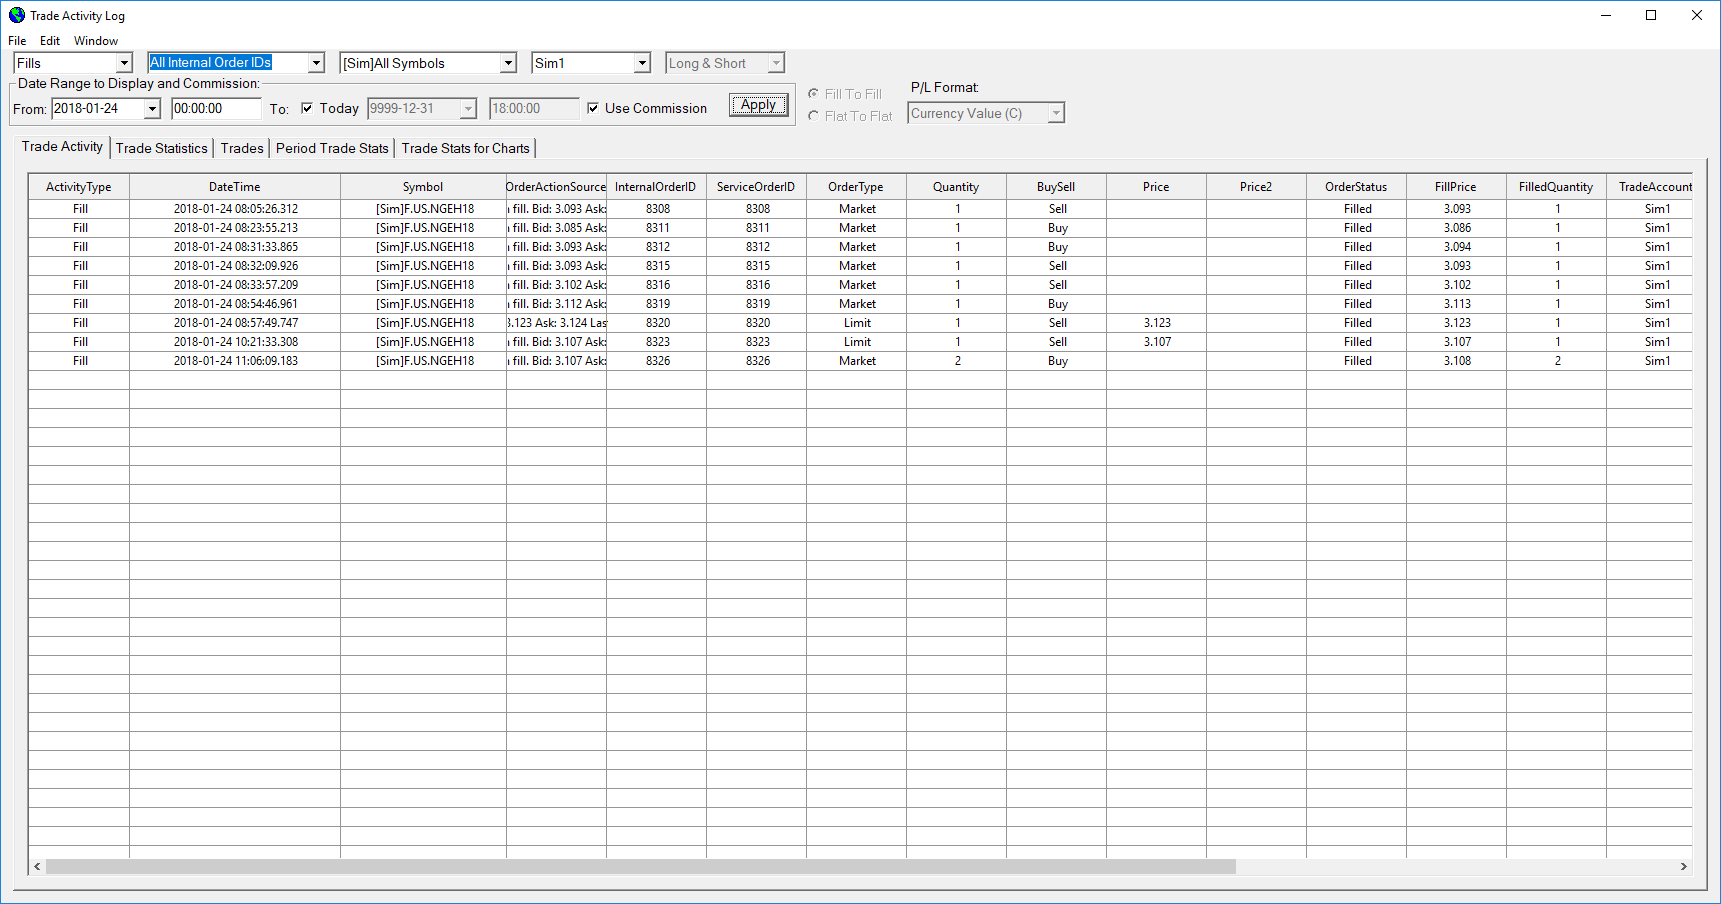Screen dimensions: 1721x904
Task: Open the To date 9999-12-31 dropdown
Action: 468,108
